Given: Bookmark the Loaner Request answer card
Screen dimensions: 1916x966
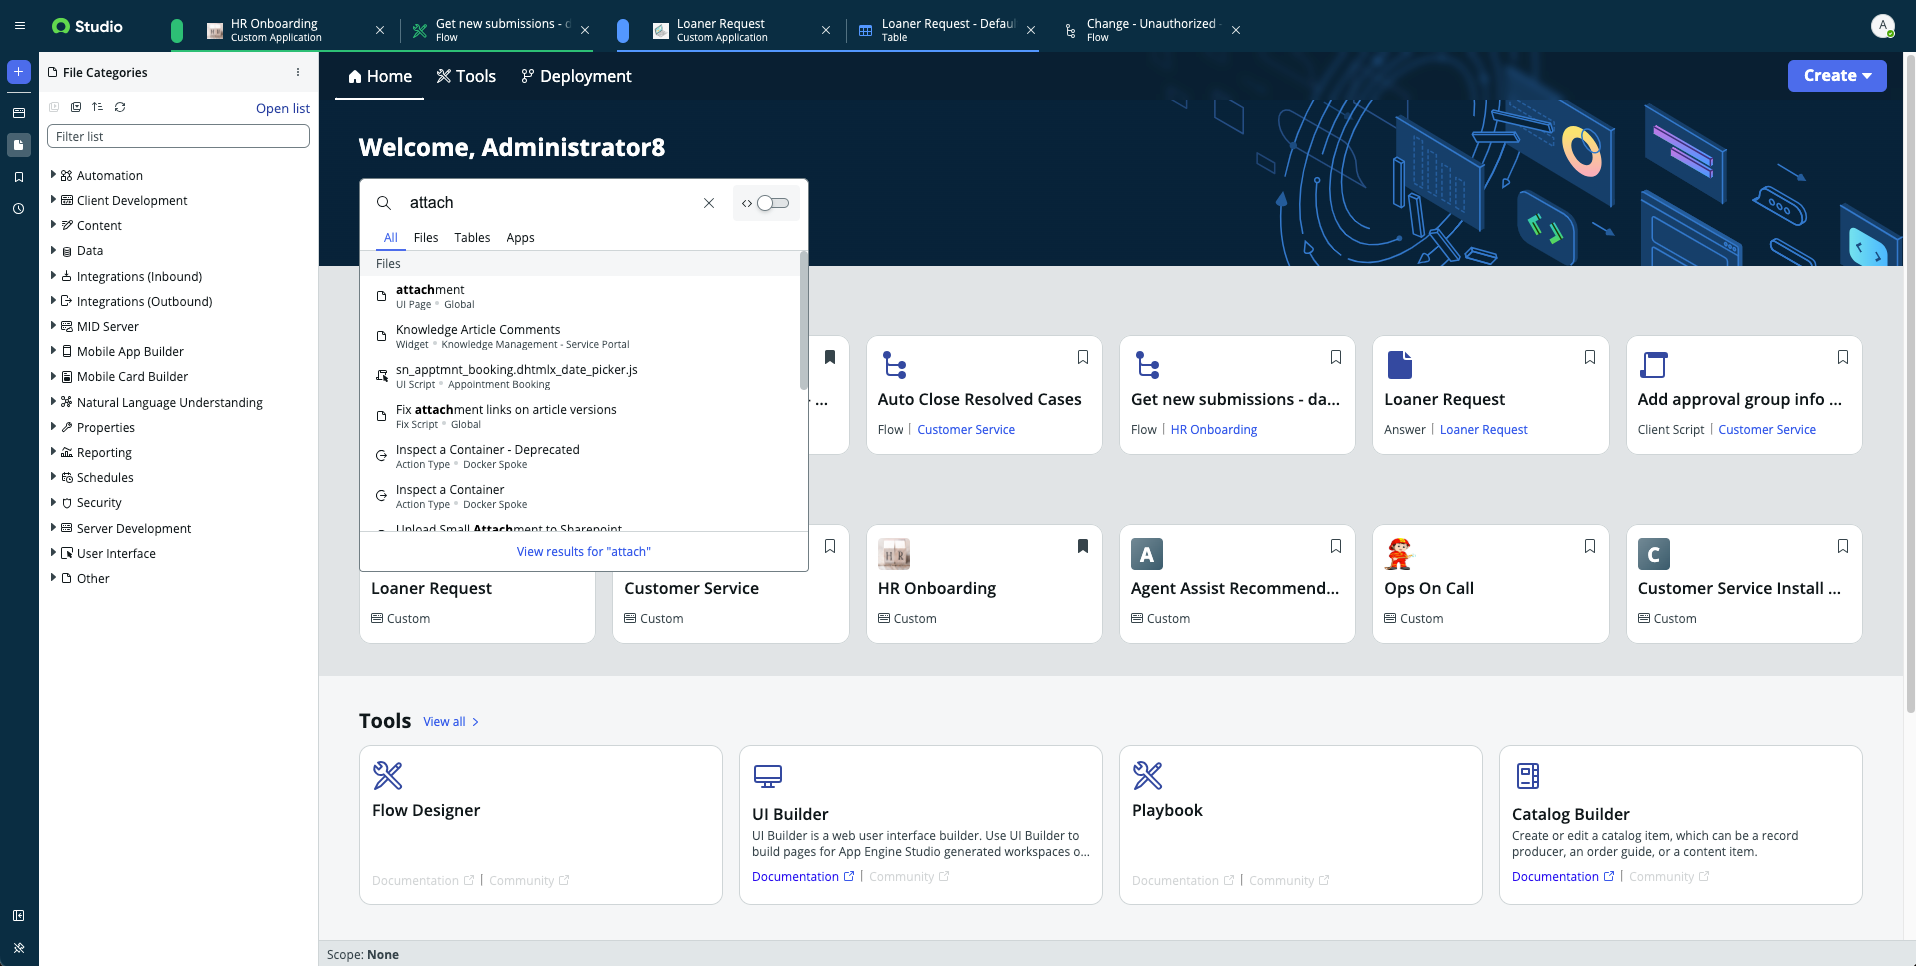Looking at the screenshot, I should coord(1589,358).
